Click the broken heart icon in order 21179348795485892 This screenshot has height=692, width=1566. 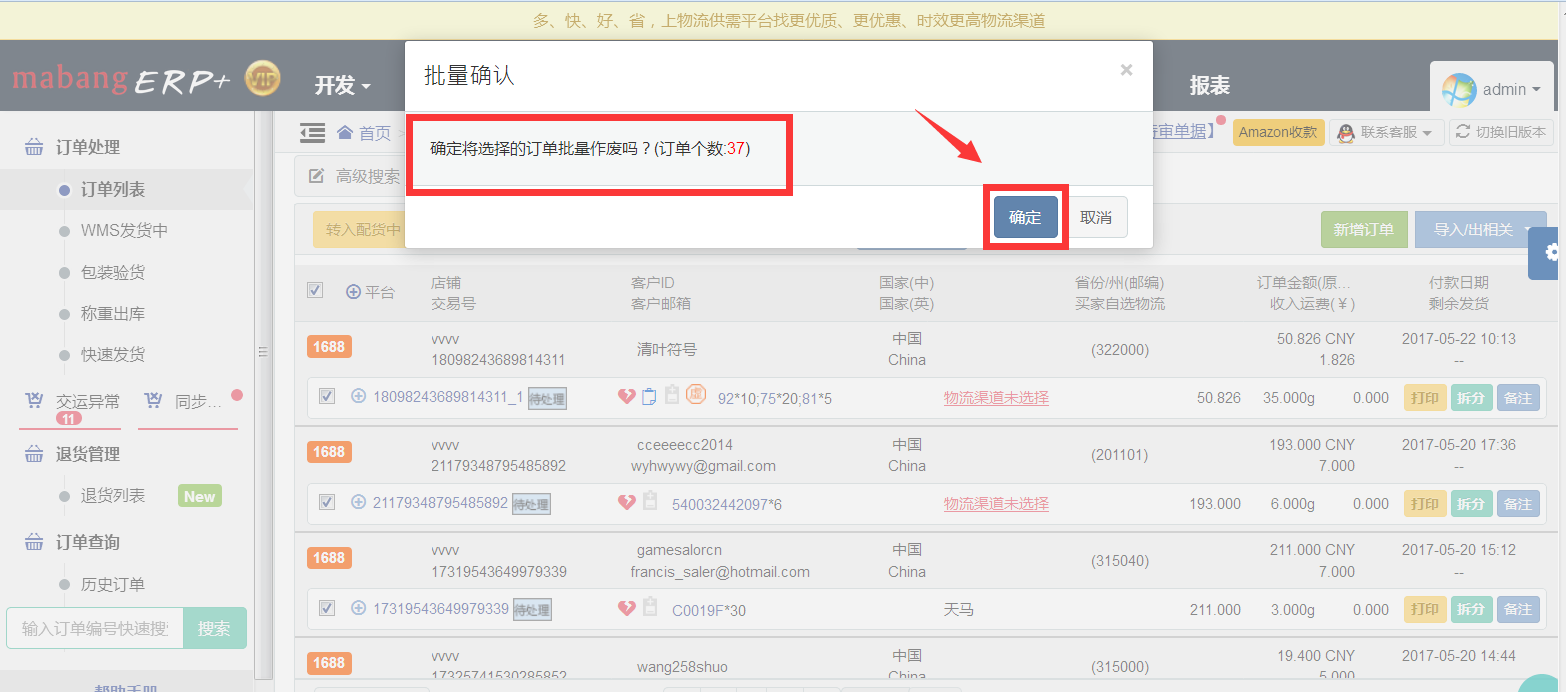(x=627, y=502)
